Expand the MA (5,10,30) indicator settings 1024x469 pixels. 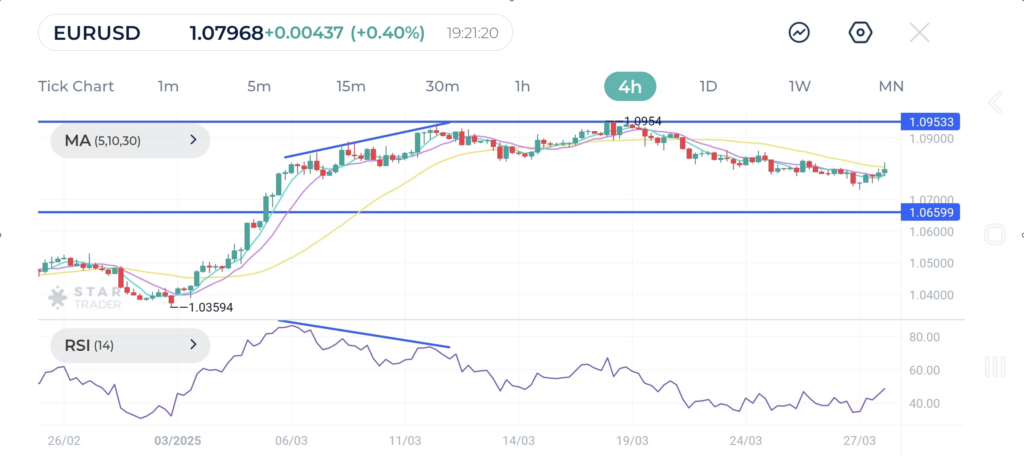pyautogui.click(x=130, y=141)
